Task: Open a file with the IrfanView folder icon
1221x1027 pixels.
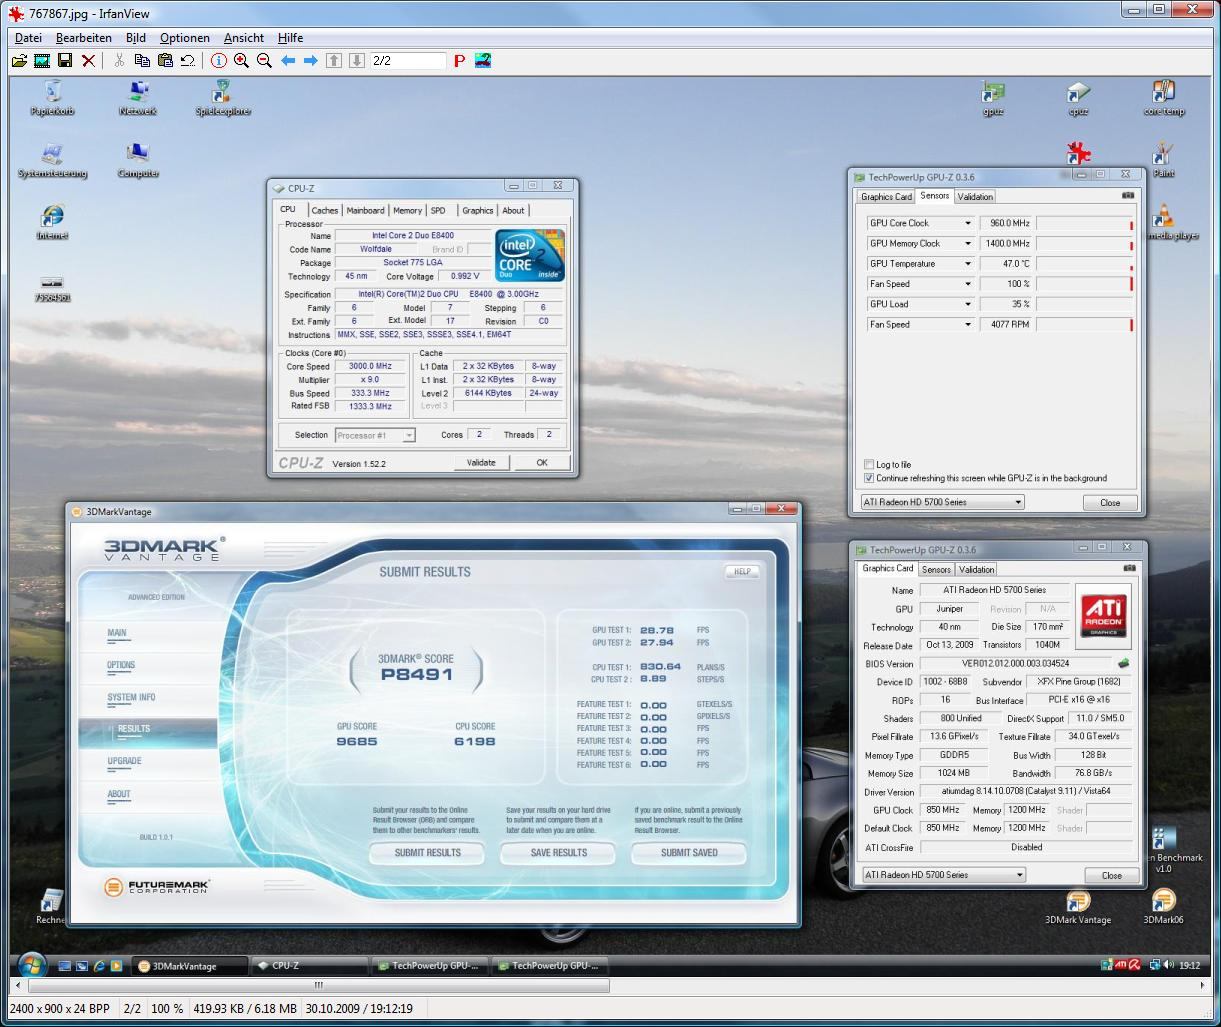Action: tap(19, 61)
